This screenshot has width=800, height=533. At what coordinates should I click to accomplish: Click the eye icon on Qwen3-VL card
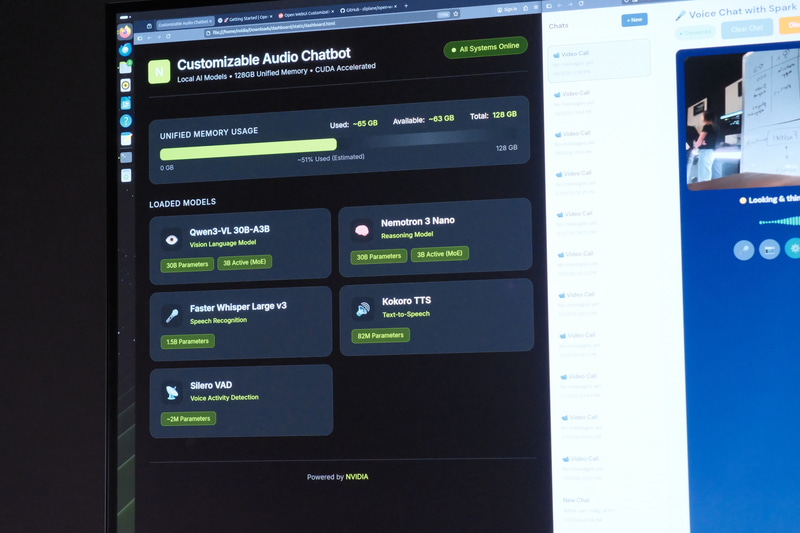172,239
